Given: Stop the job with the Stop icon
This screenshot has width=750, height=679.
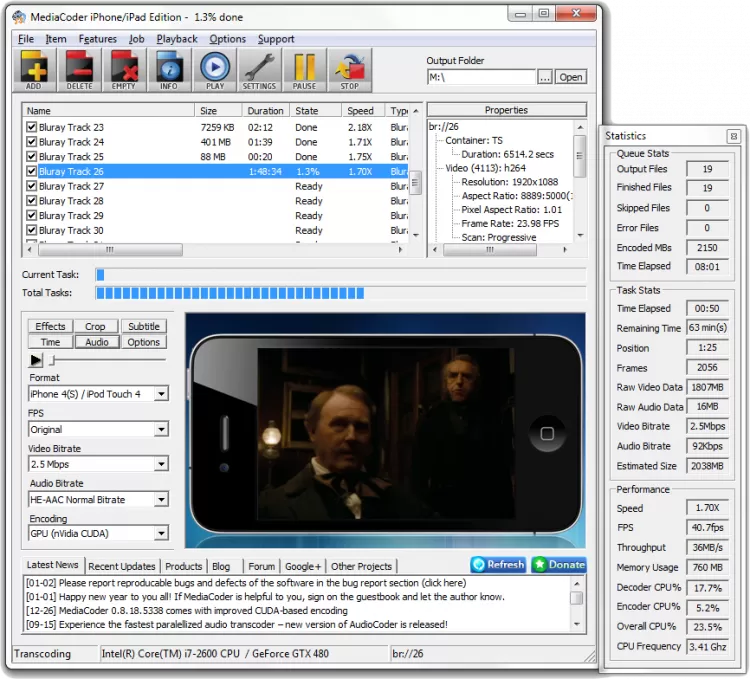Looking at the screenshot, I should 349,69.
